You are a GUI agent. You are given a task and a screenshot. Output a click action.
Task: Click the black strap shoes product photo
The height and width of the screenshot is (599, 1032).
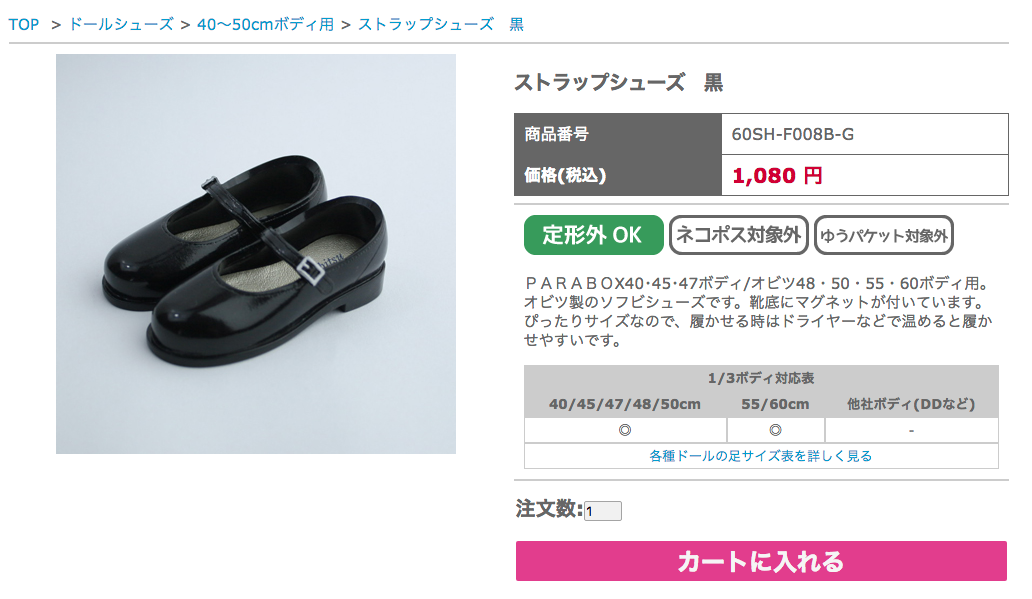tap(256, 254)
